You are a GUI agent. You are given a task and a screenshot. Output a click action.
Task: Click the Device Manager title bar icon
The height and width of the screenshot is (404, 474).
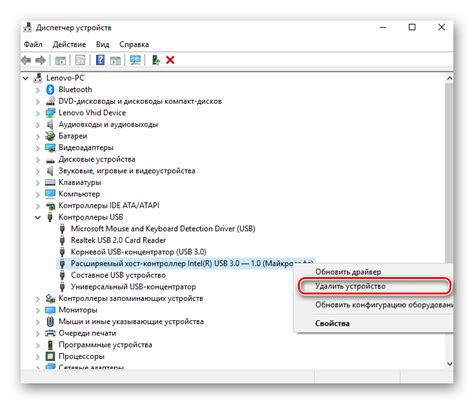(27, 27)
